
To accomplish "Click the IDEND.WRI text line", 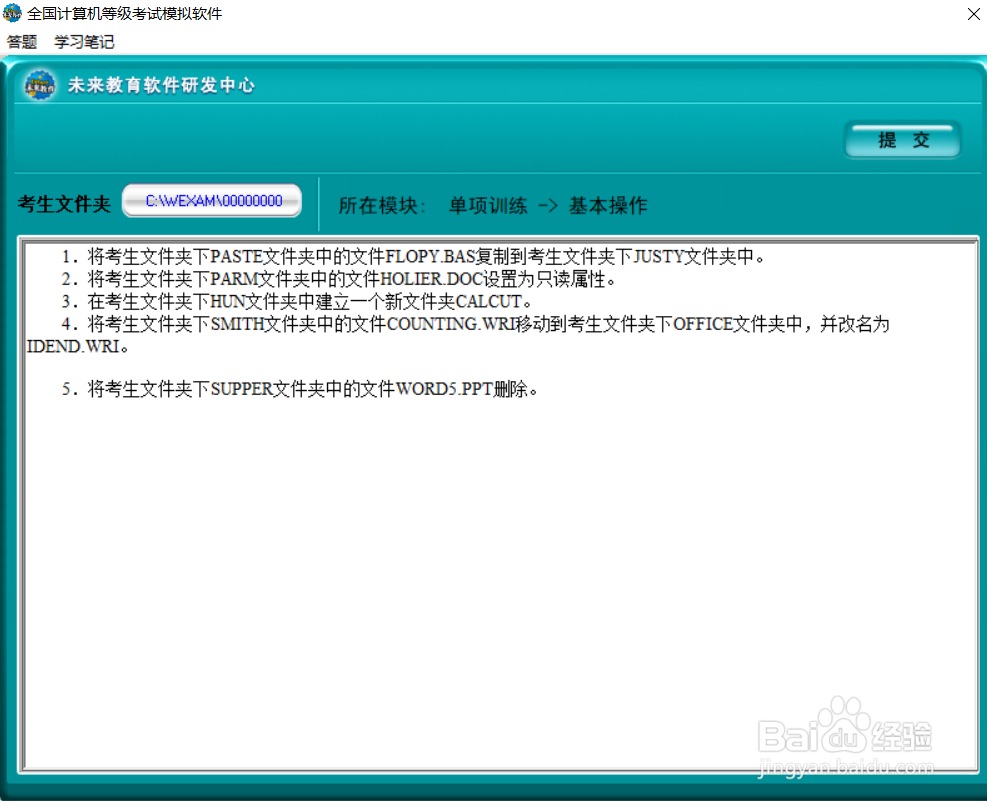I will 77,347.
